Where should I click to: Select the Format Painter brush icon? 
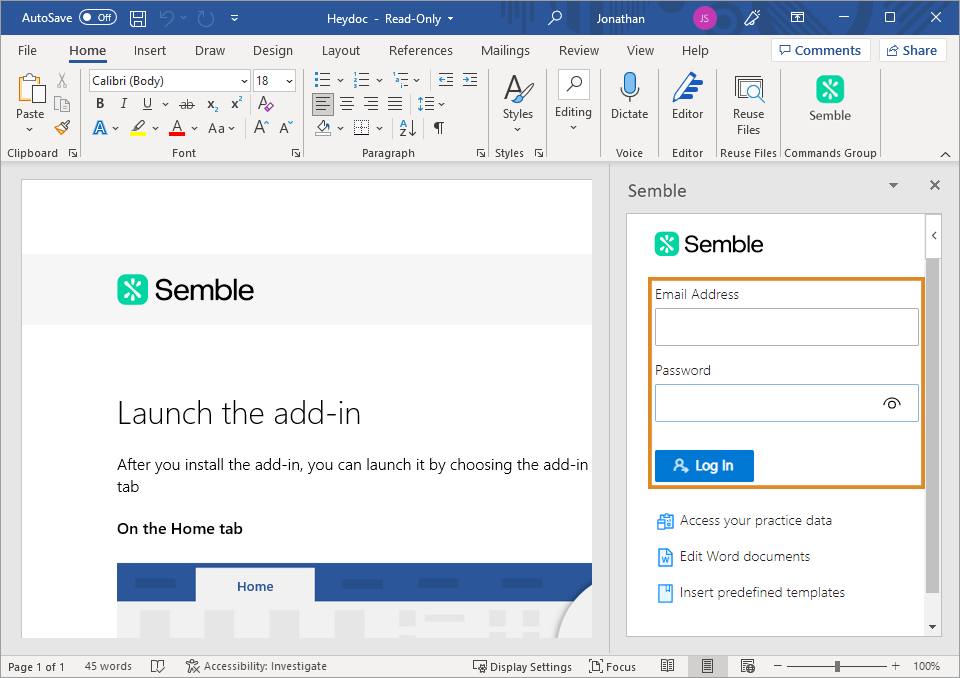[x=62, y=127]
